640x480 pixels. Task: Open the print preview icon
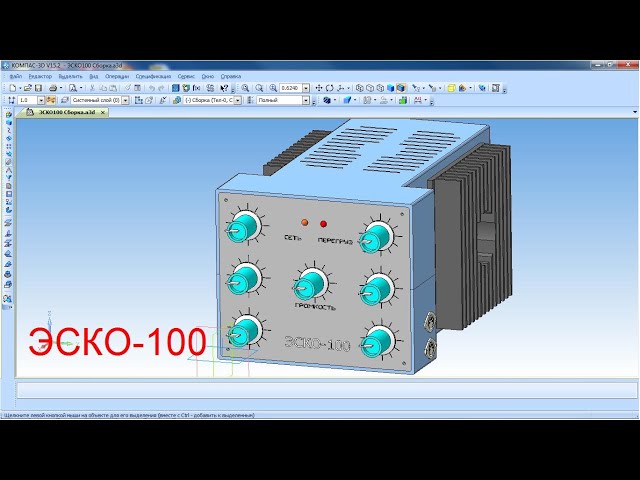point(73,88)
